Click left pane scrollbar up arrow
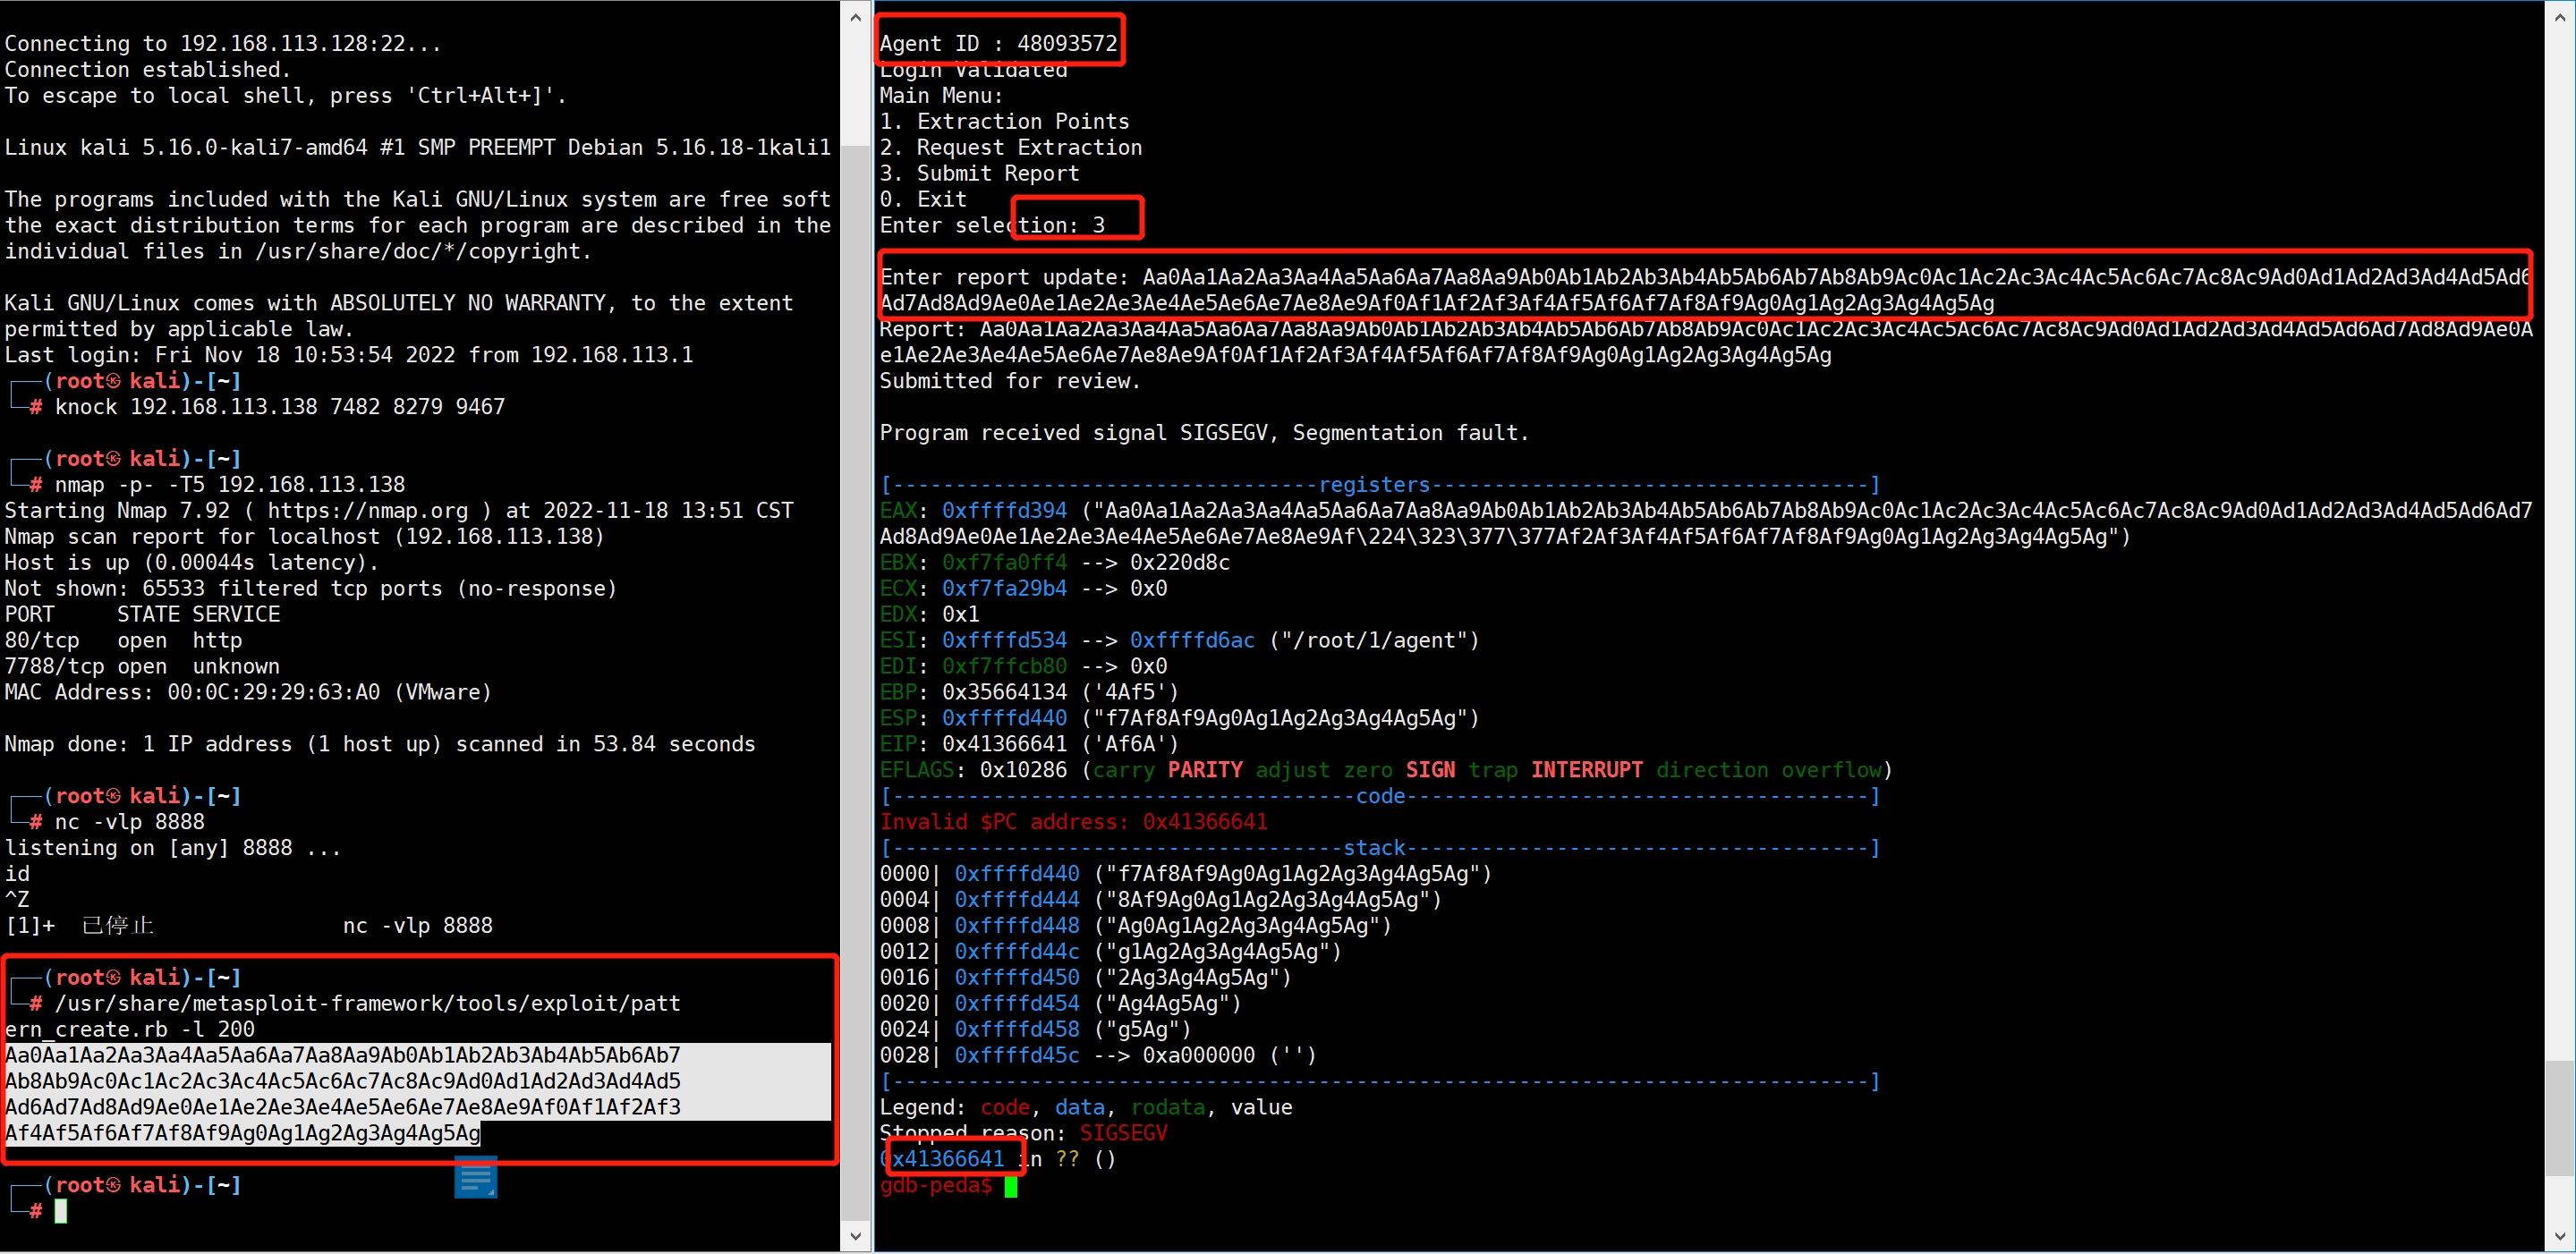The width and height of the screenshot is (2576, 1254). point(855,17)
